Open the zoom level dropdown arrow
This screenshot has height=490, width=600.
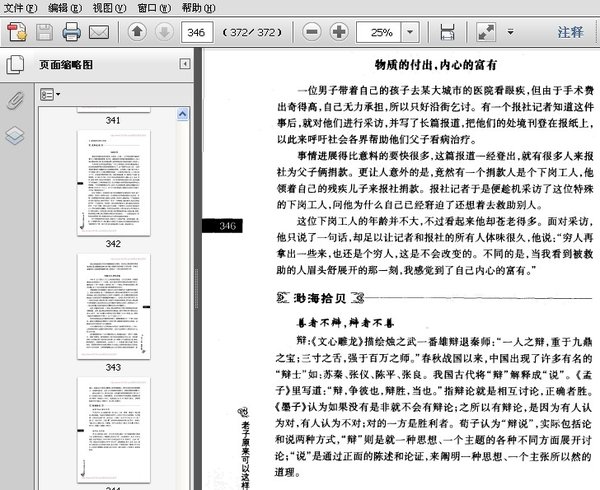(x=410, y=32)
